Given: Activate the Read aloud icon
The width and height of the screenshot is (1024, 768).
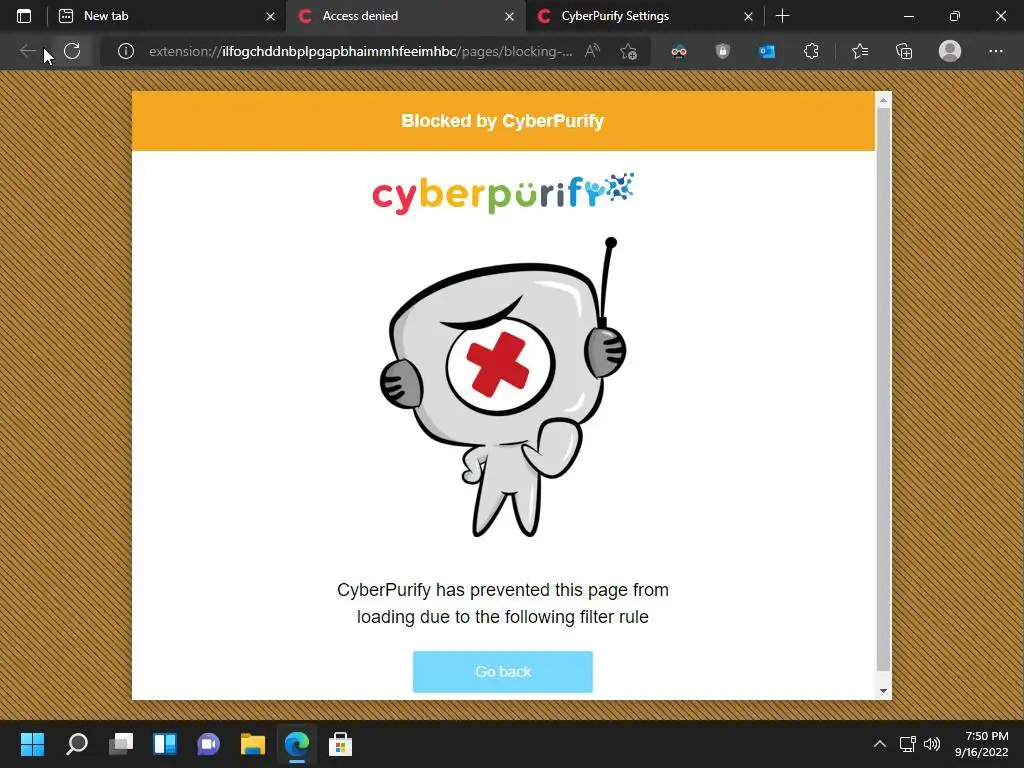Looking at the screenshot, I should click(x=592, y=51).
